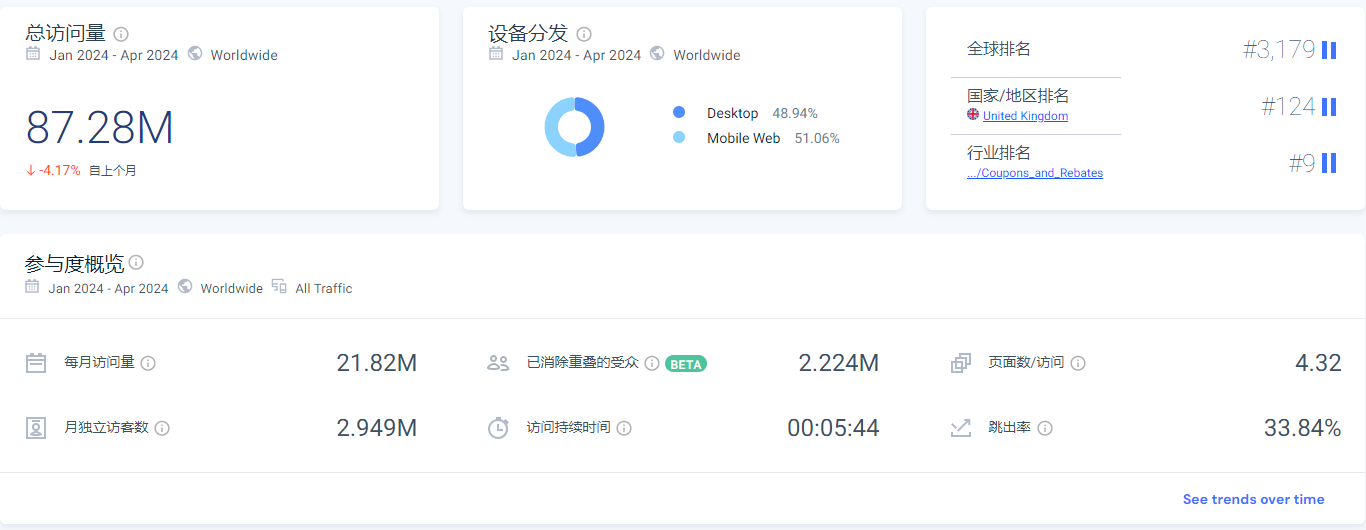Click the monthly visits value 21.82M
The height and width of the screenshot is (530, 1366).
pyautogui.click(x=377, y=363)
